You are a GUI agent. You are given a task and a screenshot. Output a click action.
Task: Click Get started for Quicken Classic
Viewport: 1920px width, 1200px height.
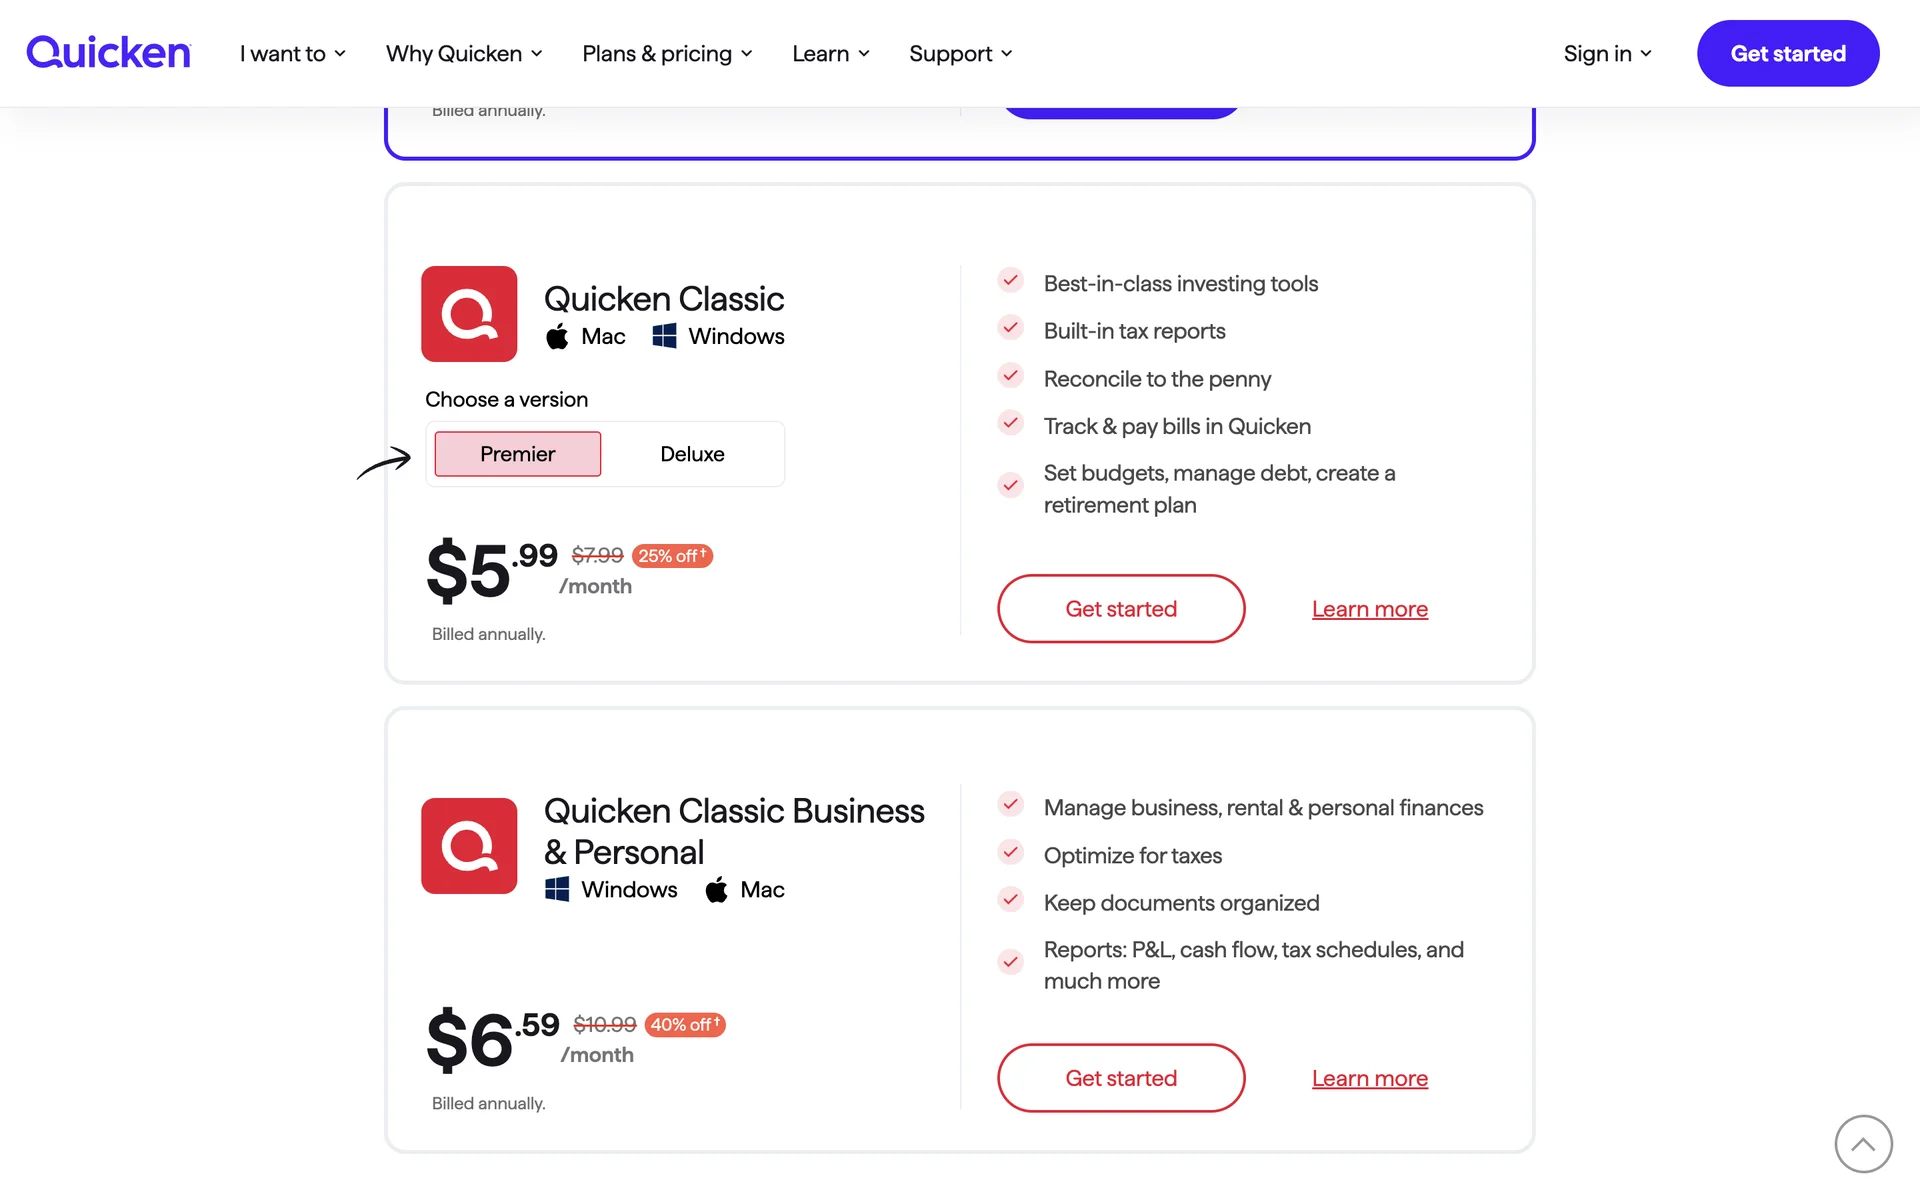tap(1121, 609)
